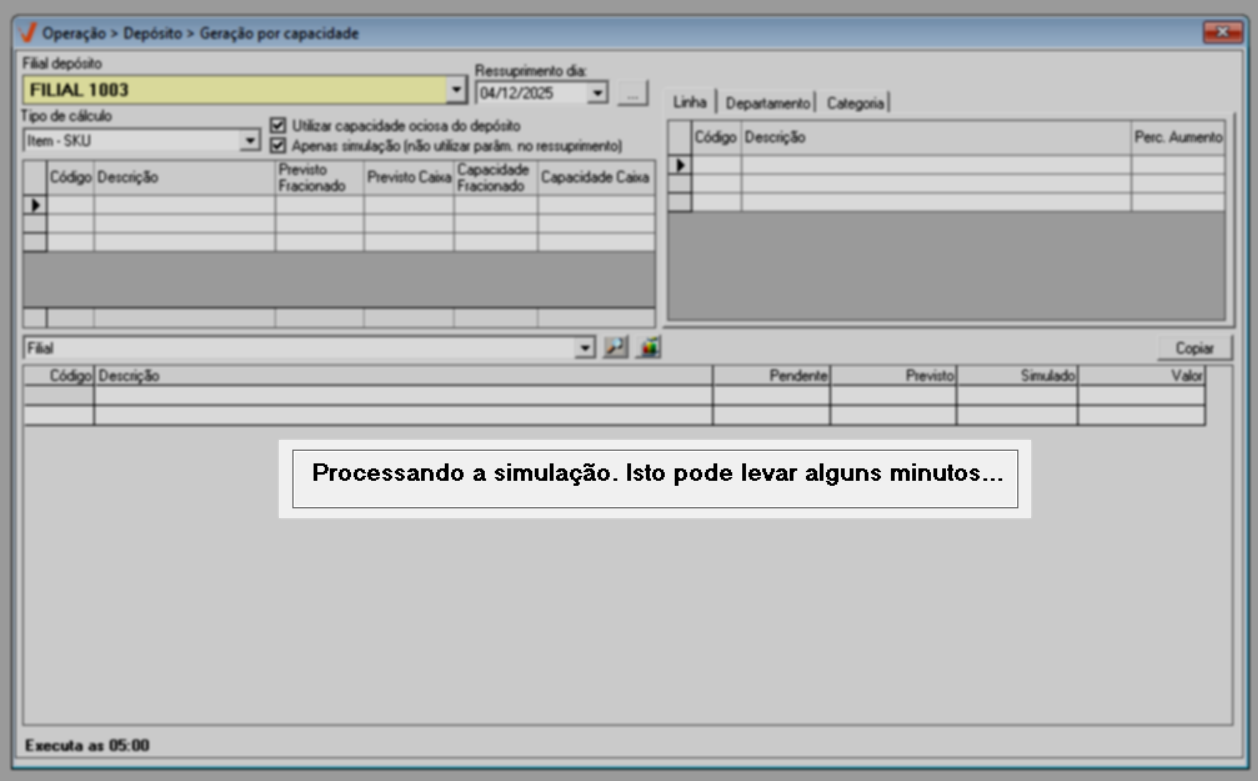Open the chart icon beside the search icon
This screenshot has height=781, width=1258.
point(650,348)
